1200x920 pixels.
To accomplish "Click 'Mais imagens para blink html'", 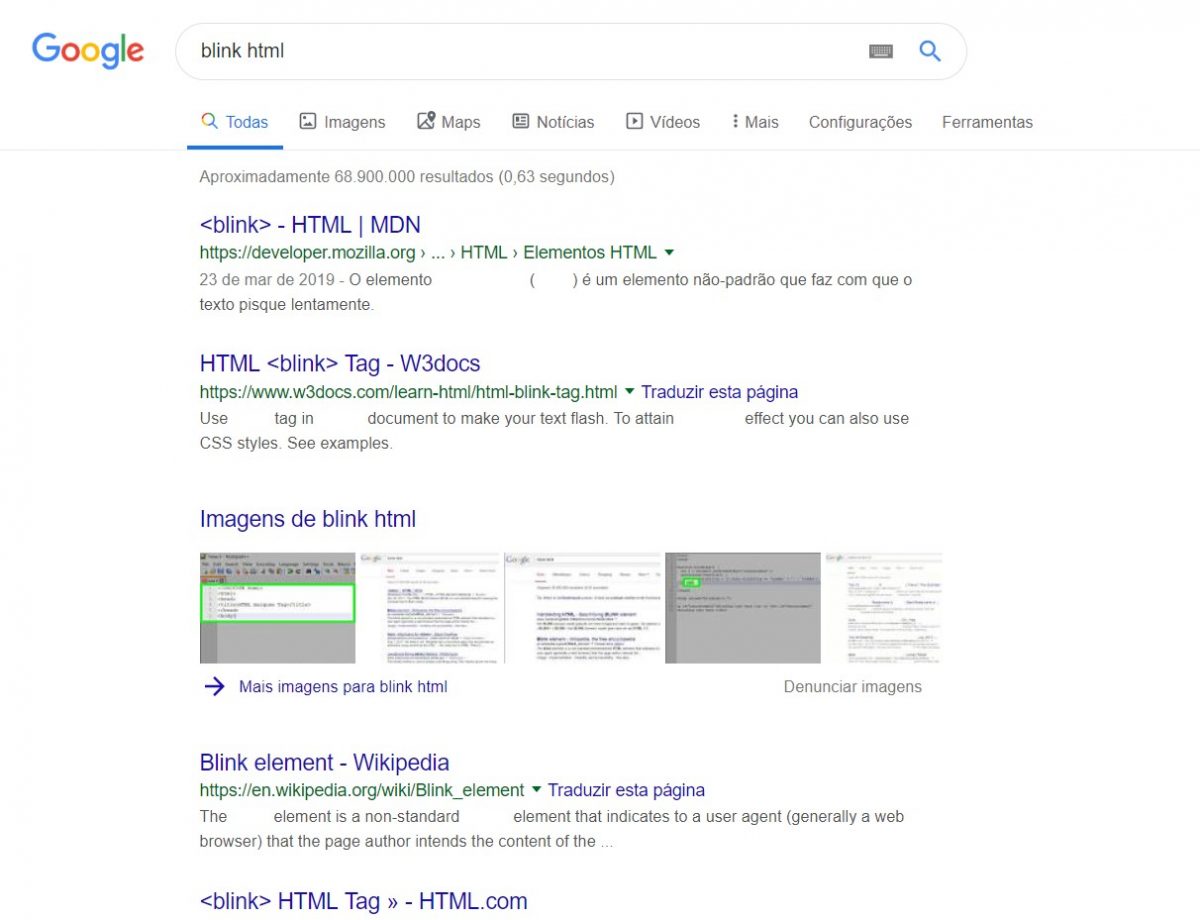I will point(343,687).
